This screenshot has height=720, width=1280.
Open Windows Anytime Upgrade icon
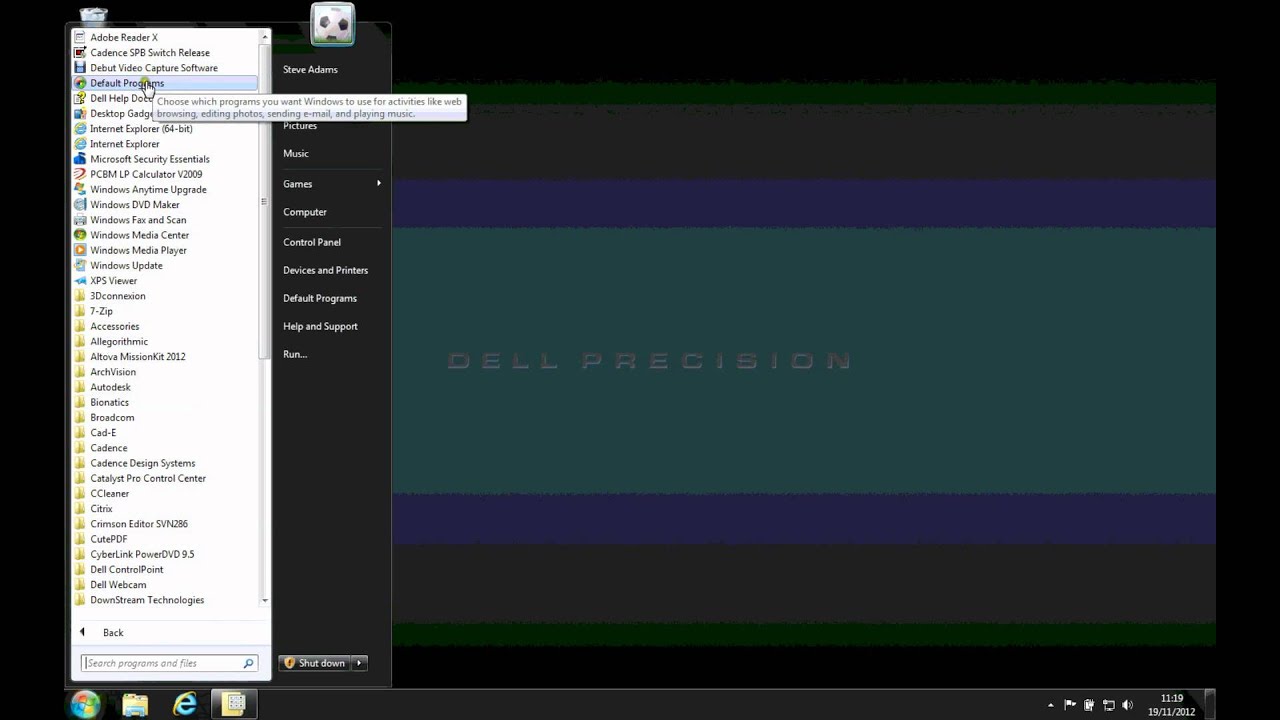80,189
